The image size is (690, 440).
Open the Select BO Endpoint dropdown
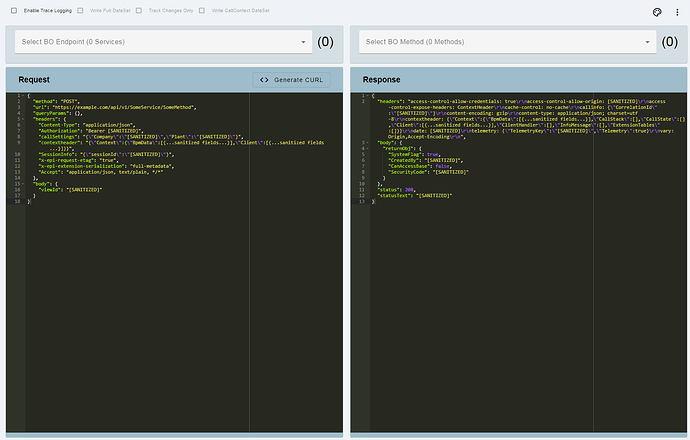point(163,42)
